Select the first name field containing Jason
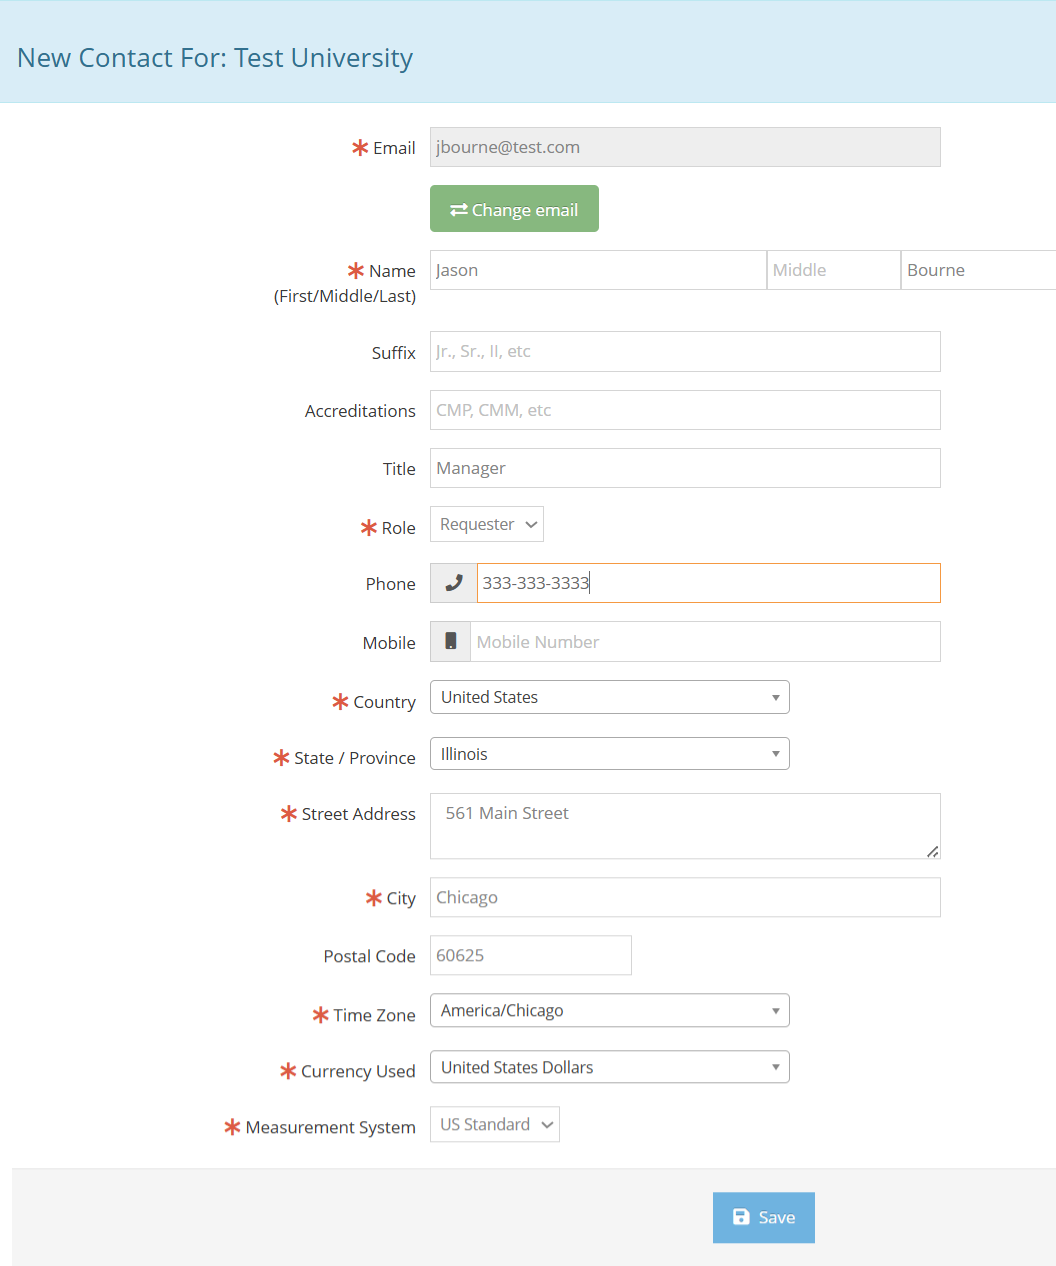 pyautogui.click(x=597, y=269)
